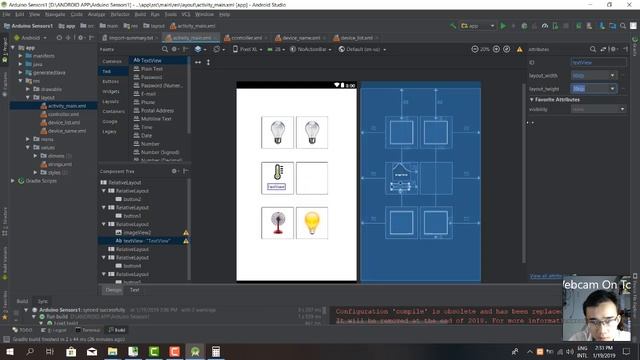Open File Explorer from the taskbar

point(113,351)
